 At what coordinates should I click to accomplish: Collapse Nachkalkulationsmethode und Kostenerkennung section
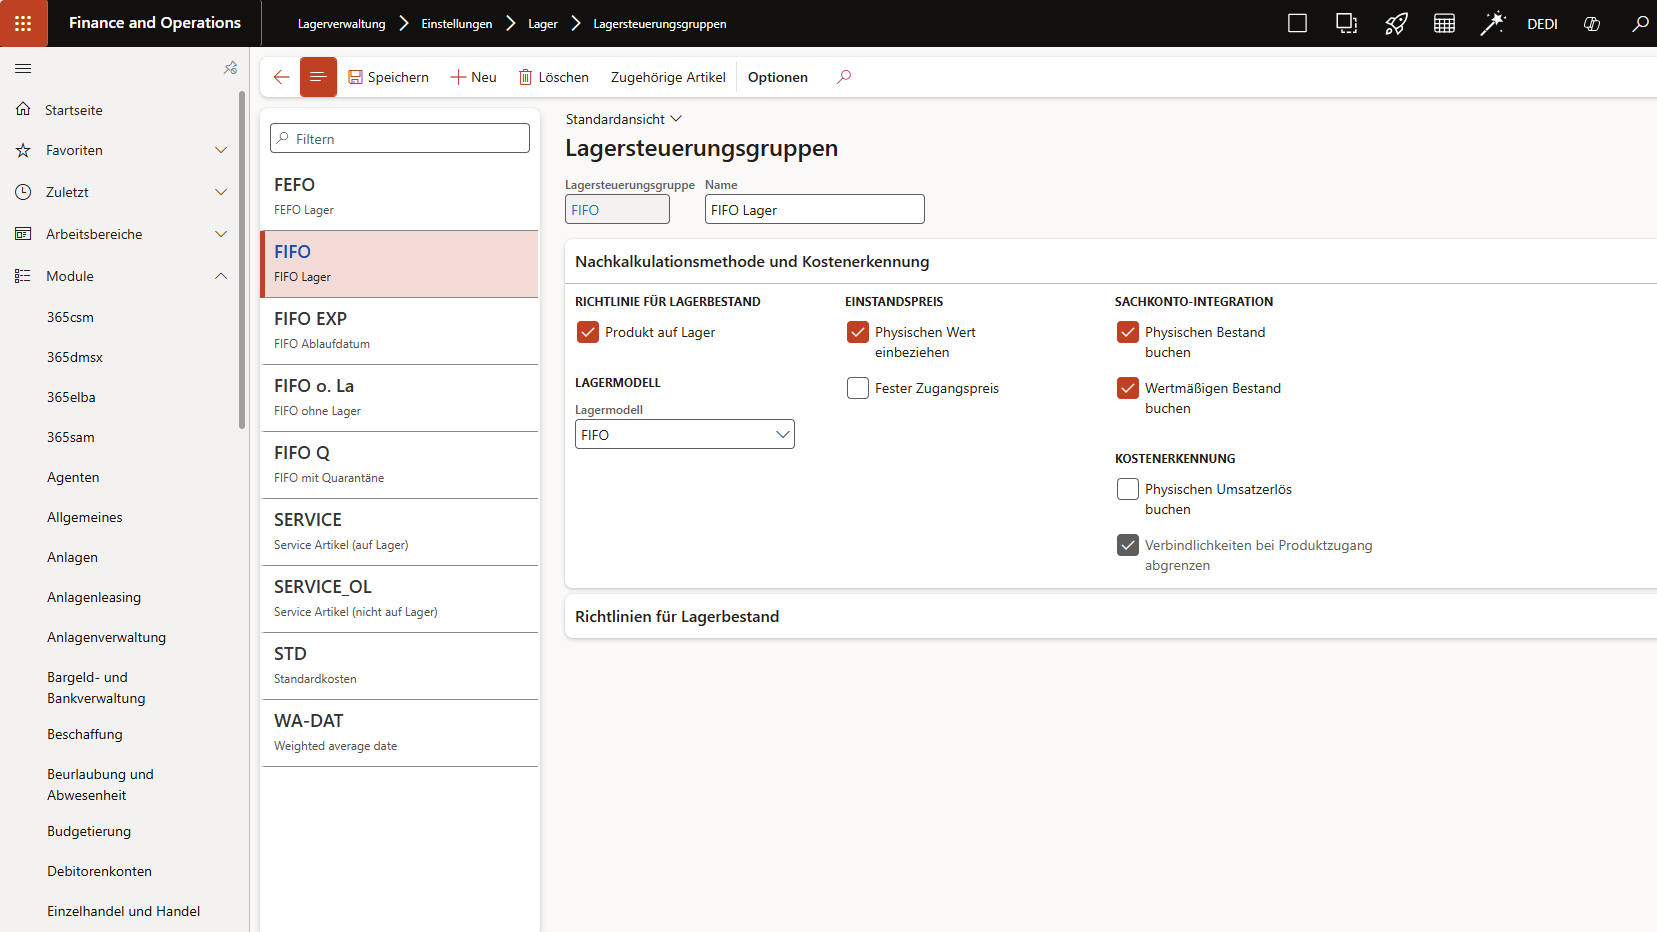pyautogui.click(x=1111, y=261)
